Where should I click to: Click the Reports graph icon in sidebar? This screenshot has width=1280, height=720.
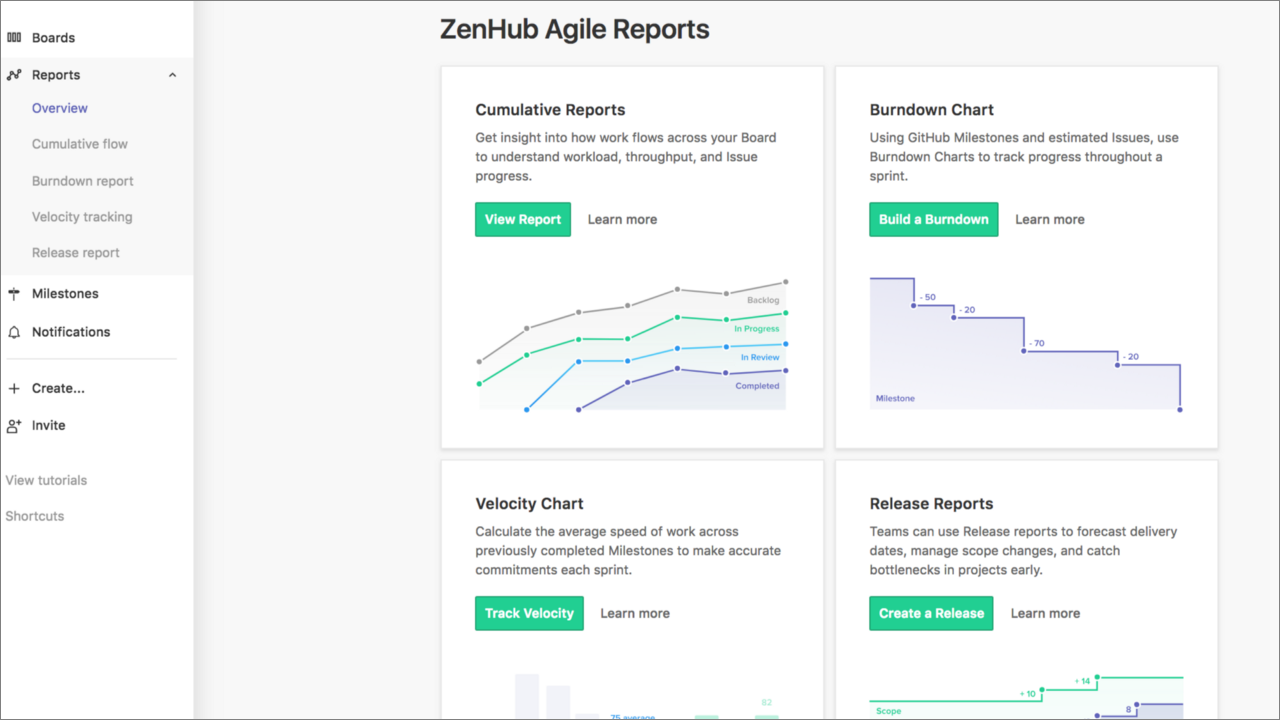tap(14, 75)
